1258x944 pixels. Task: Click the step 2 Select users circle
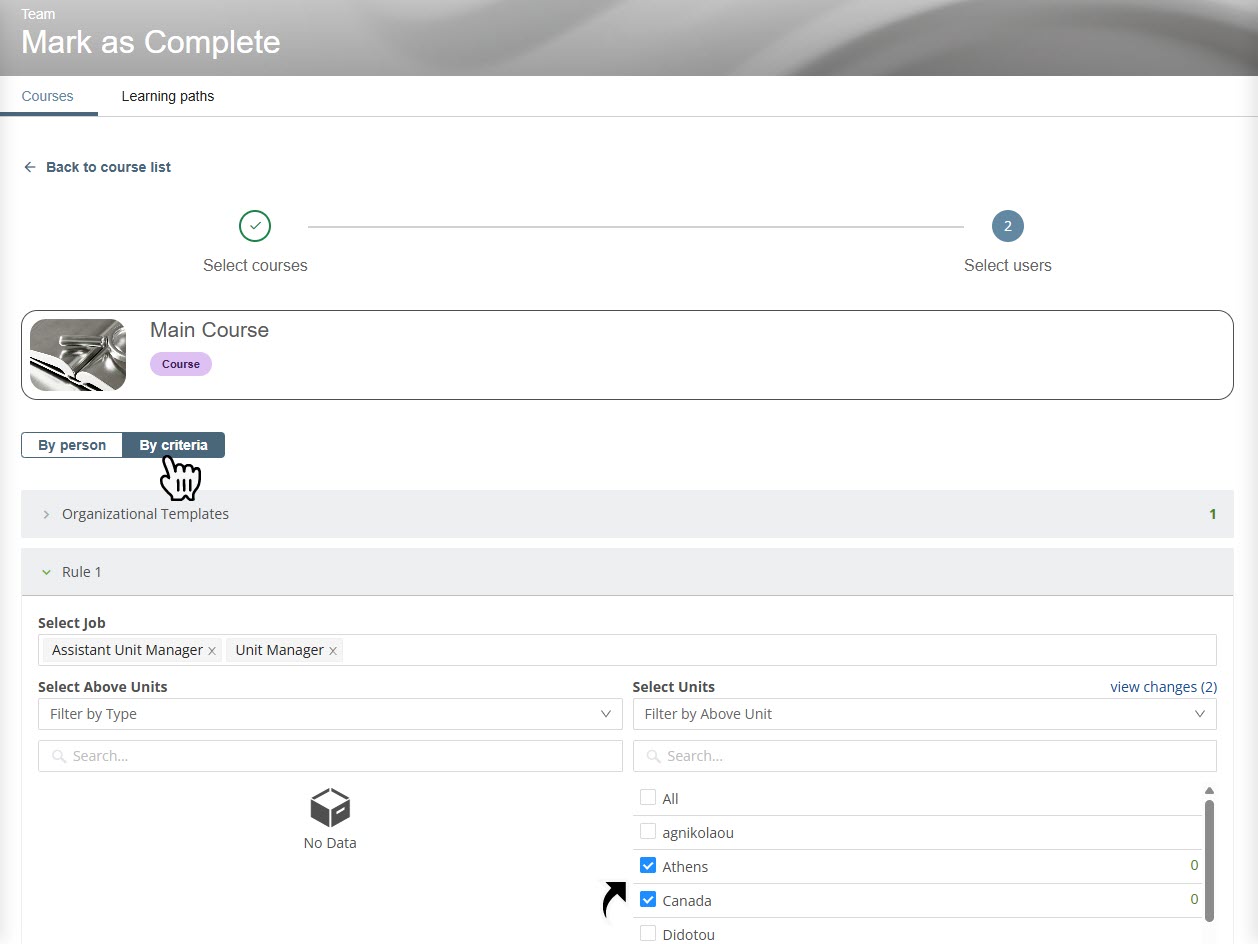(x=1007, y=226)
